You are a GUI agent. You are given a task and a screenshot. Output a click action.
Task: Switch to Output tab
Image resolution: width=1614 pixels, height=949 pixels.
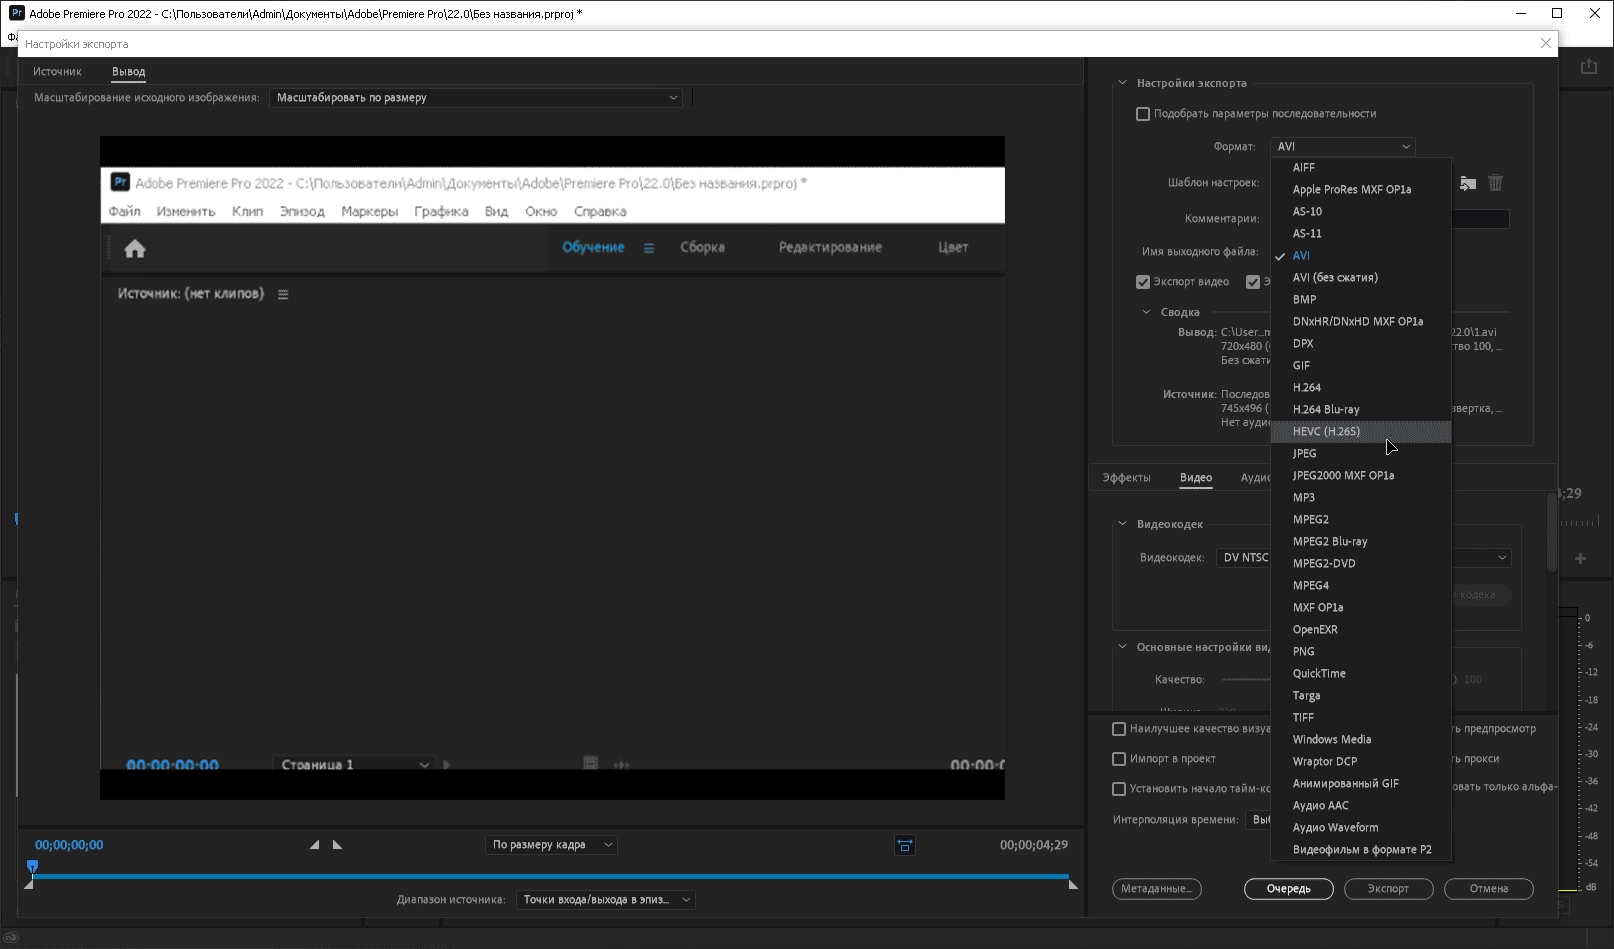point(129,72)
